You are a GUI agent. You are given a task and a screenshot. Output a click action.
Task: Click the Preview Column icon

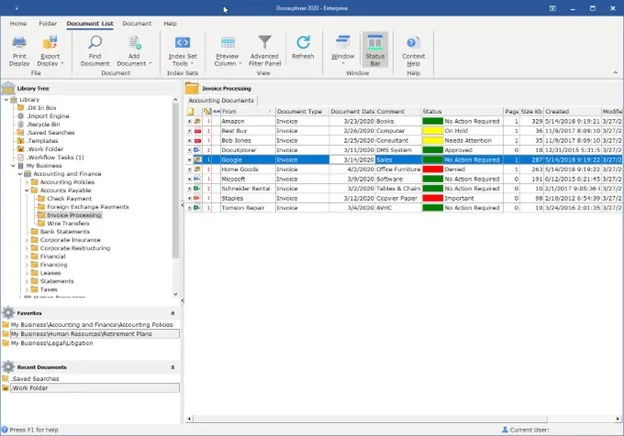click(x=228, y=43)
